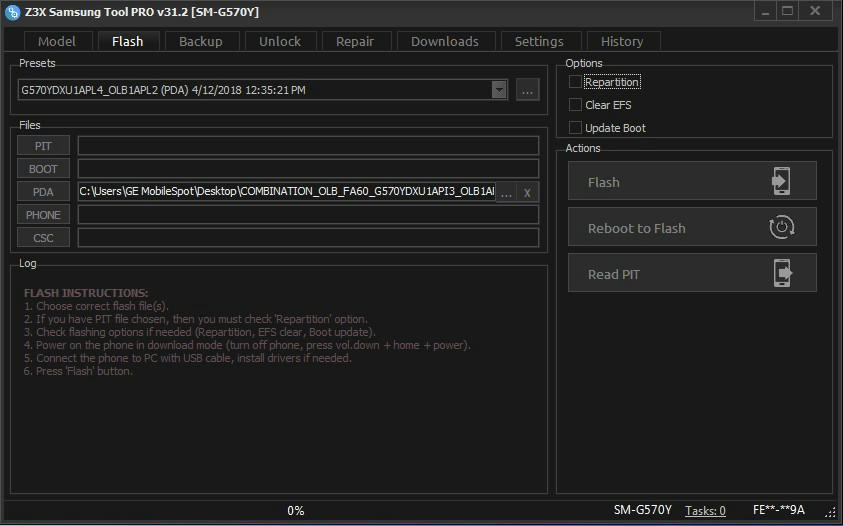This screenshot has width=843, height=526.
Task: Close the Z3X Samsung Tool window
Action: pos(815,11)
